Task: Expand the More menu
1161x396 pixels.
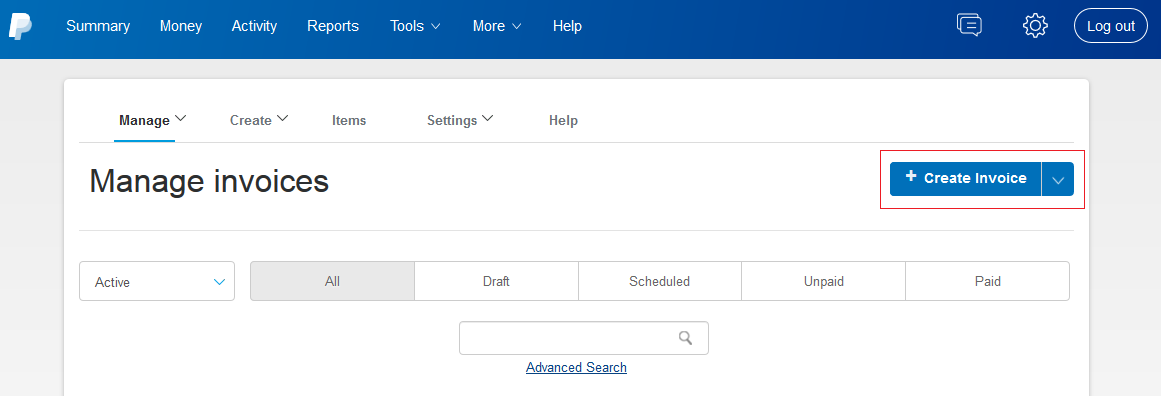Action: (497, 26)
